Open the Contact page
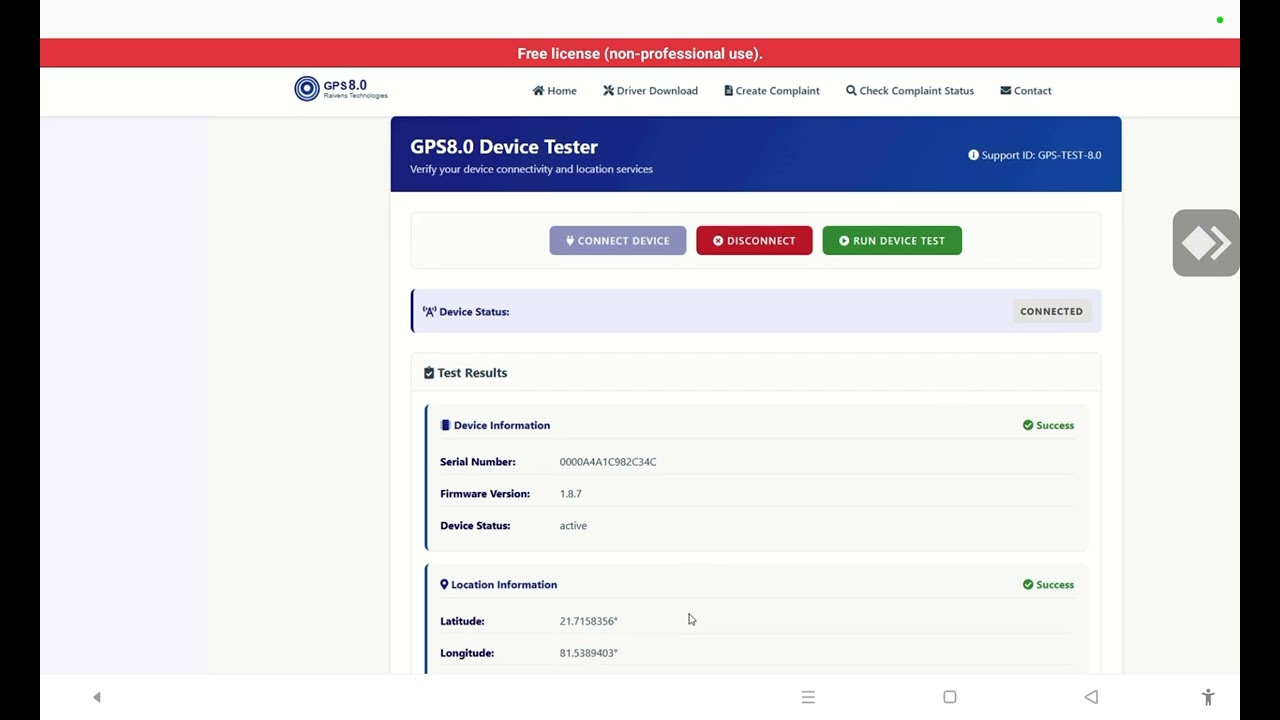Screen dimensions: 1280x720 click(1025, 91)
